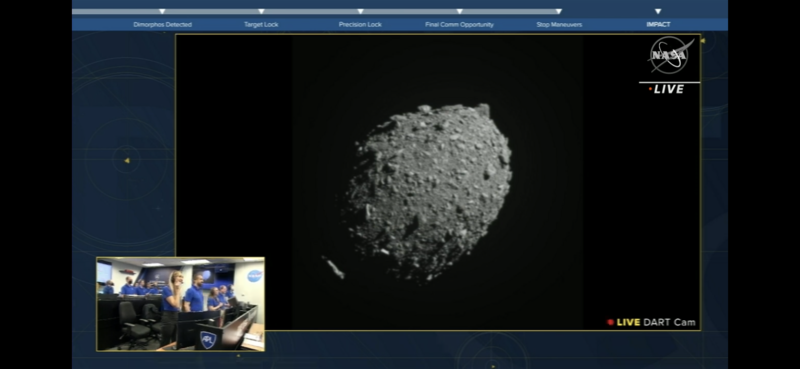The width and height of the screenshot is (800, 369).
Task: Click the mission progress bar at the top
Action: click(316, 11)
